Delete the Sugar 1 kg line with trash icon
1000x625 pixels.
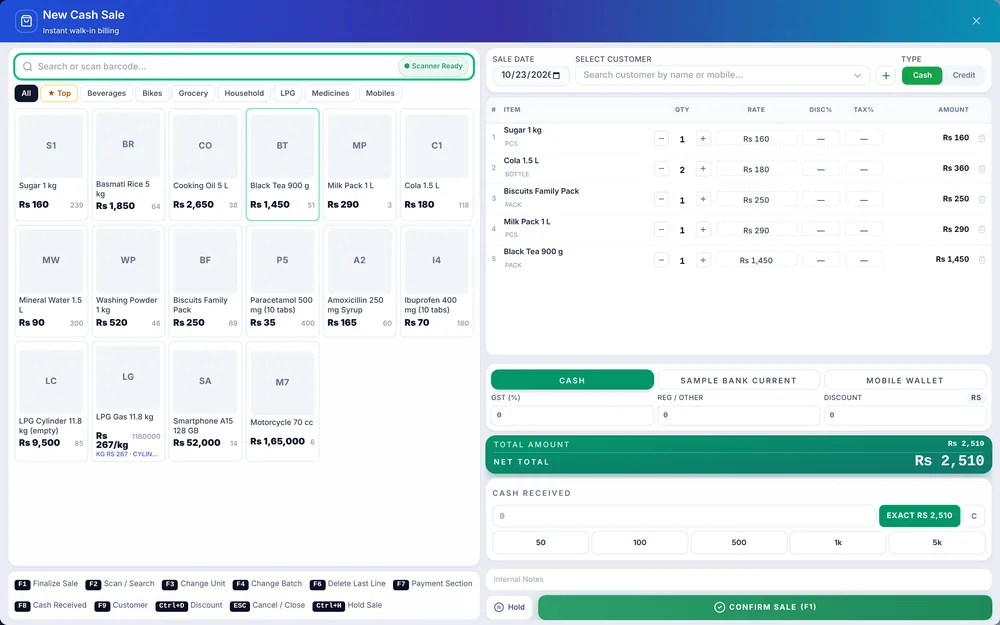982,138
